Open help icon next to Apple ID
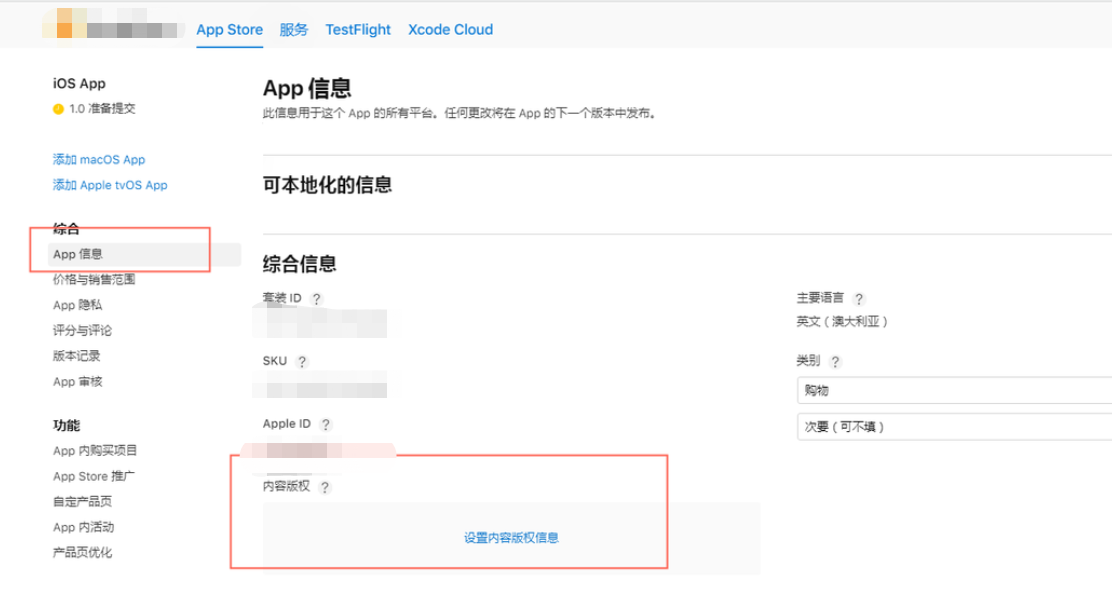This screenshot has width=1112, height=599. [x=326, y=425]
